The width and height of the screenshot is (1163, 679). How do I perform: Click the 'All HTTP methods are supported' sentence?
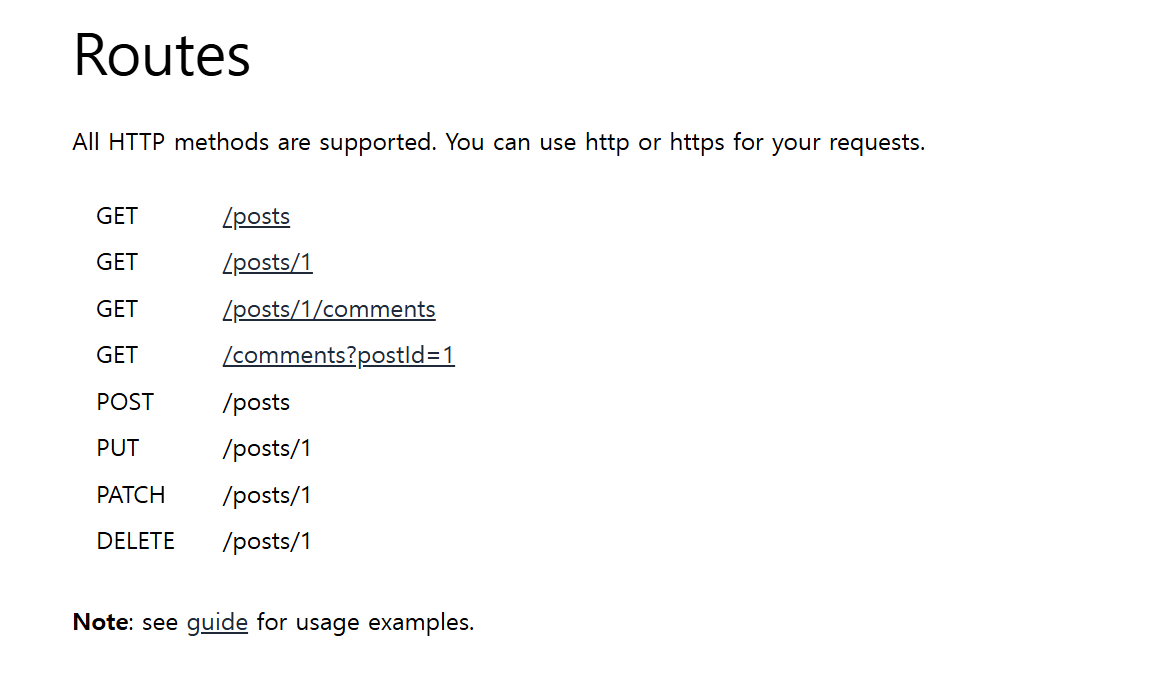point(254,142)
